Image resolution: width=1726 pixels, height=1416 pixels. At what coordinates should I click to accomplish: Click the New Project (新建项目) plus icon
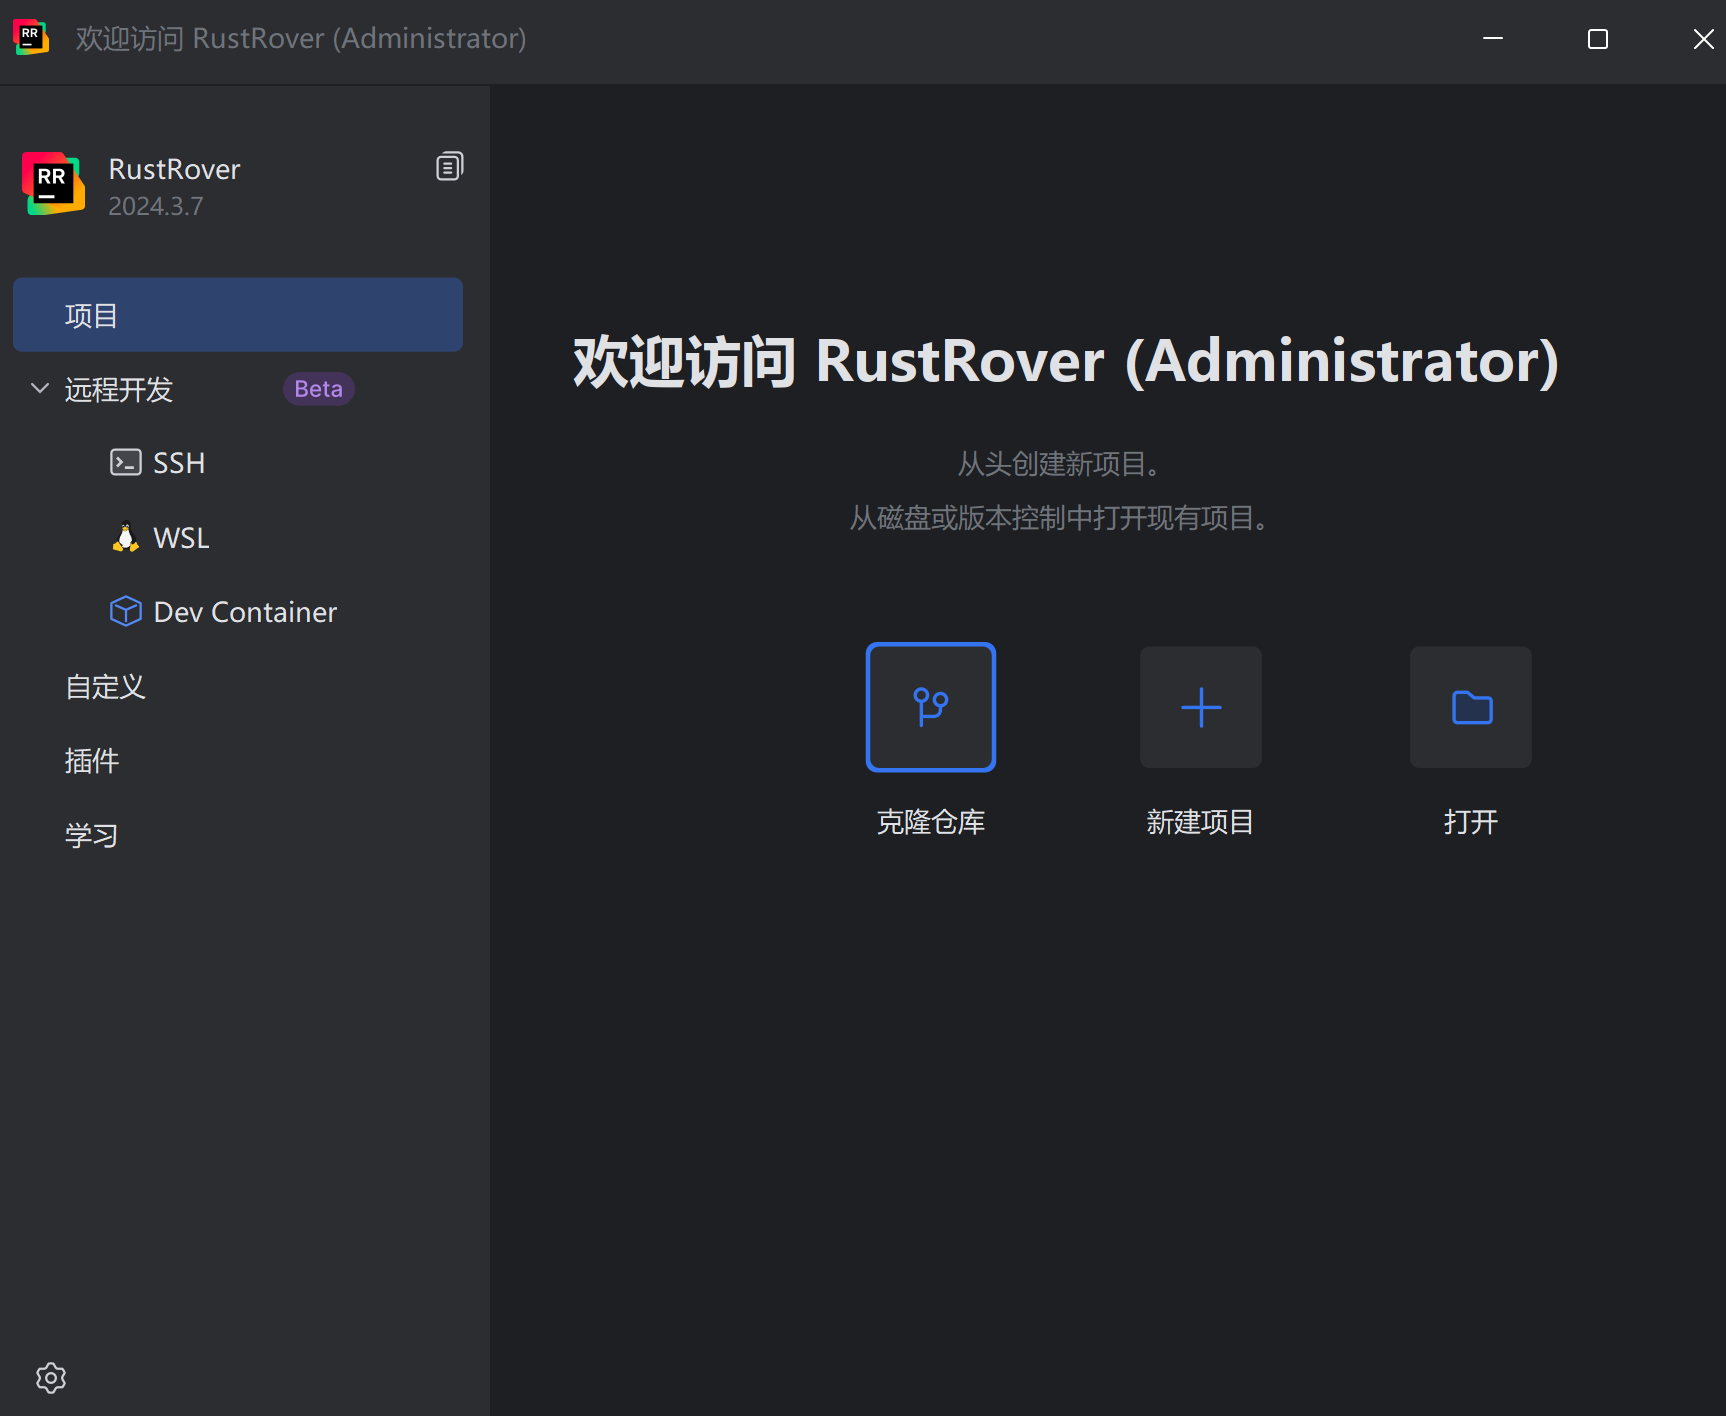pyautogui.click(x=1201, y=707)
